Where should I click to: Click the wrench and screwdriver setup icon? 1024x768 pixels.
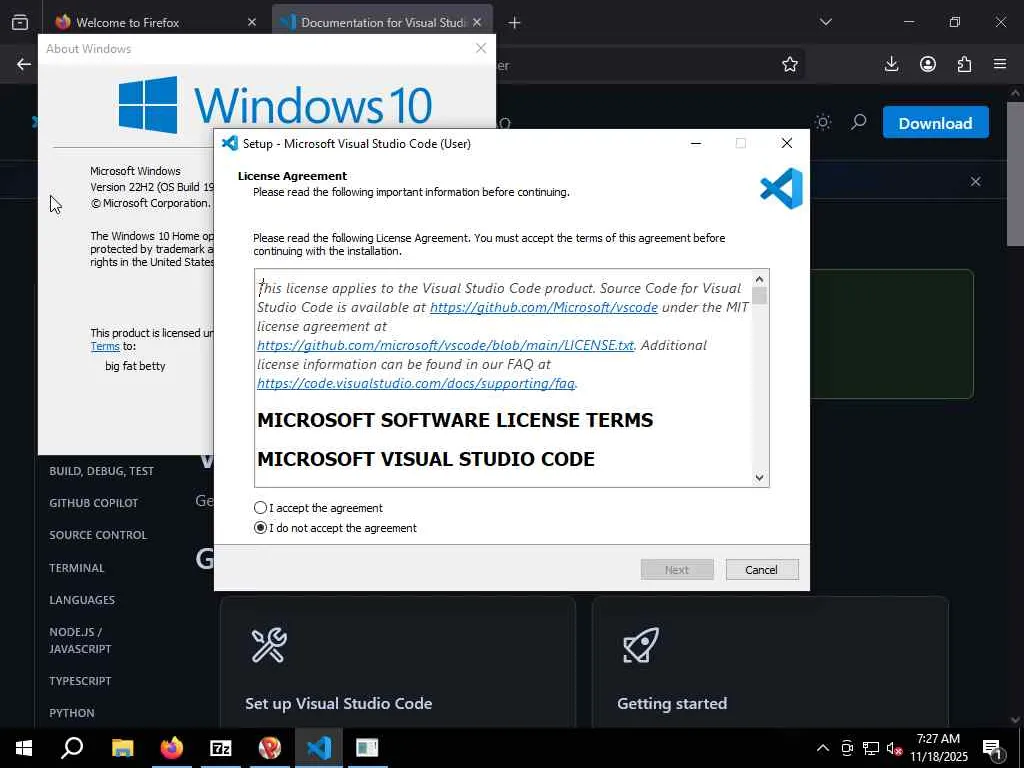click(269, 645)
